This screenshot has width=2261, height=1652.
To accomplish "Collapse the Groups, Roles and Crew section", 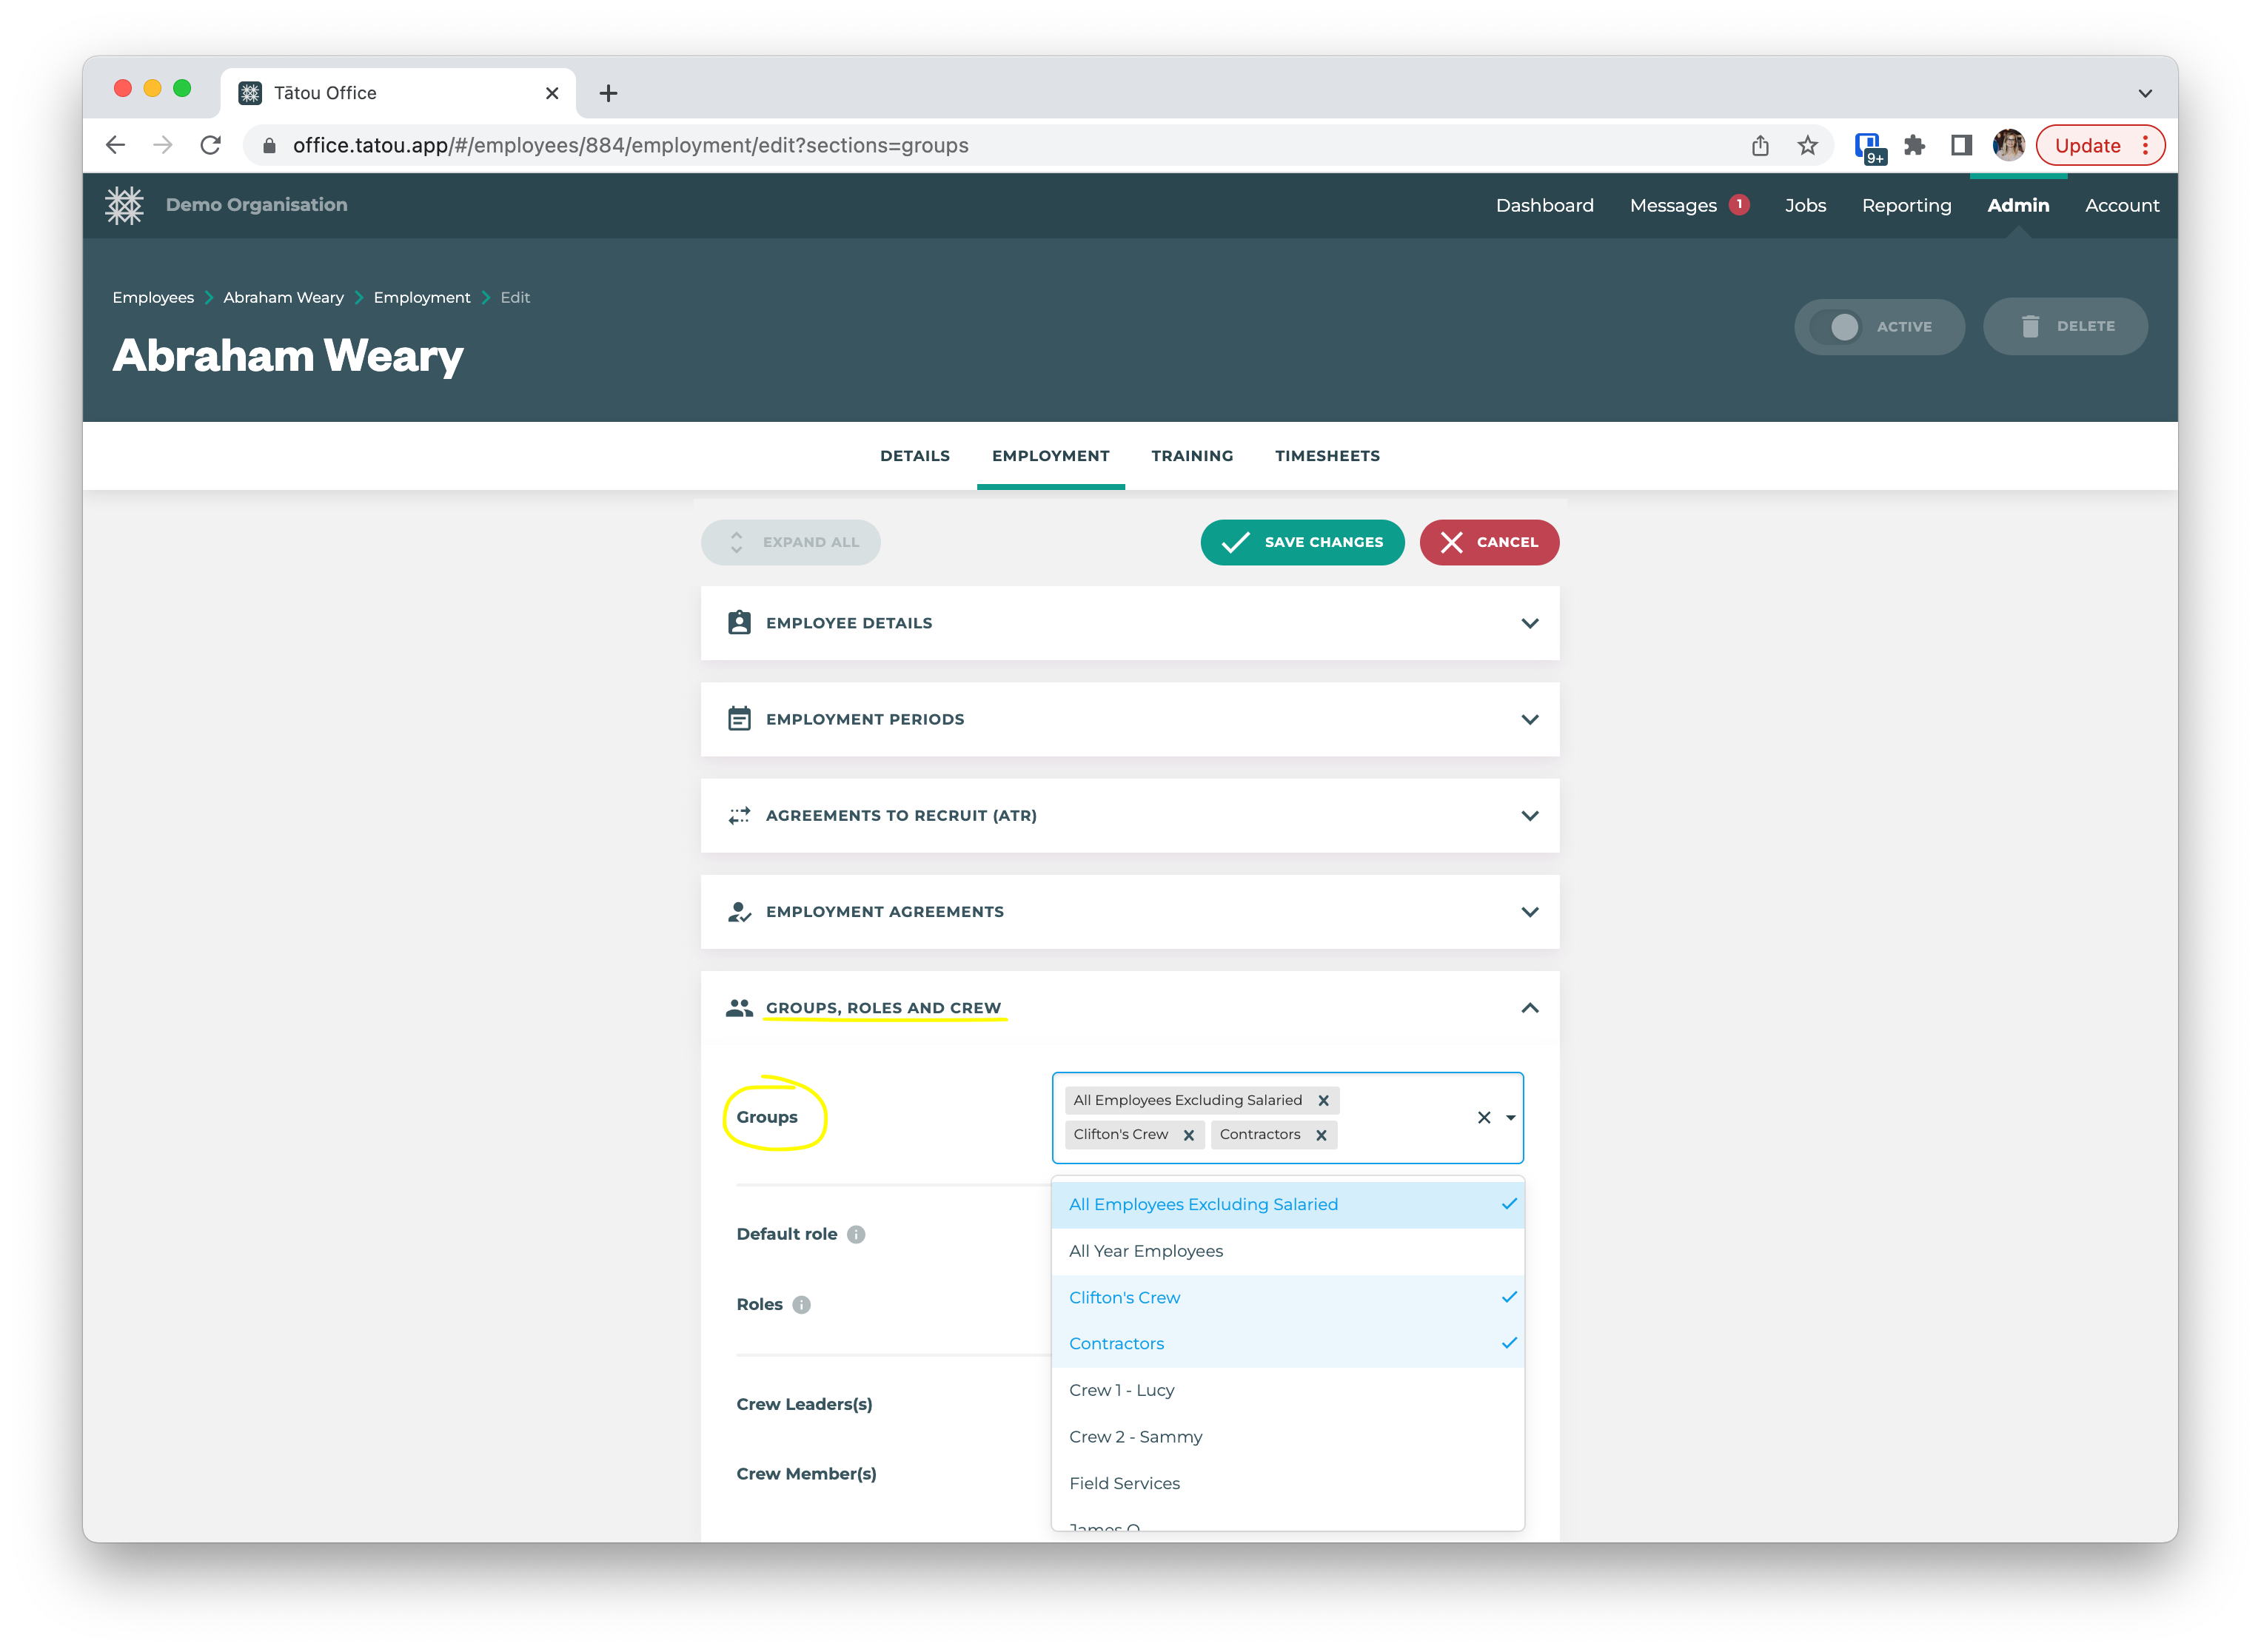I will [x=1529, y=1008].
